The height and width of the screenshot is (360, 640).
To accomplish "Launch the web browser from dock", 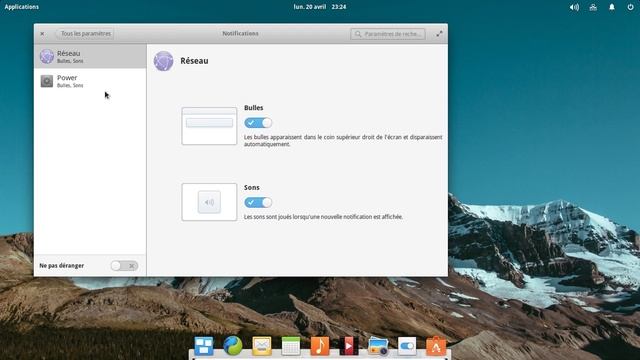I will [233, 346].
